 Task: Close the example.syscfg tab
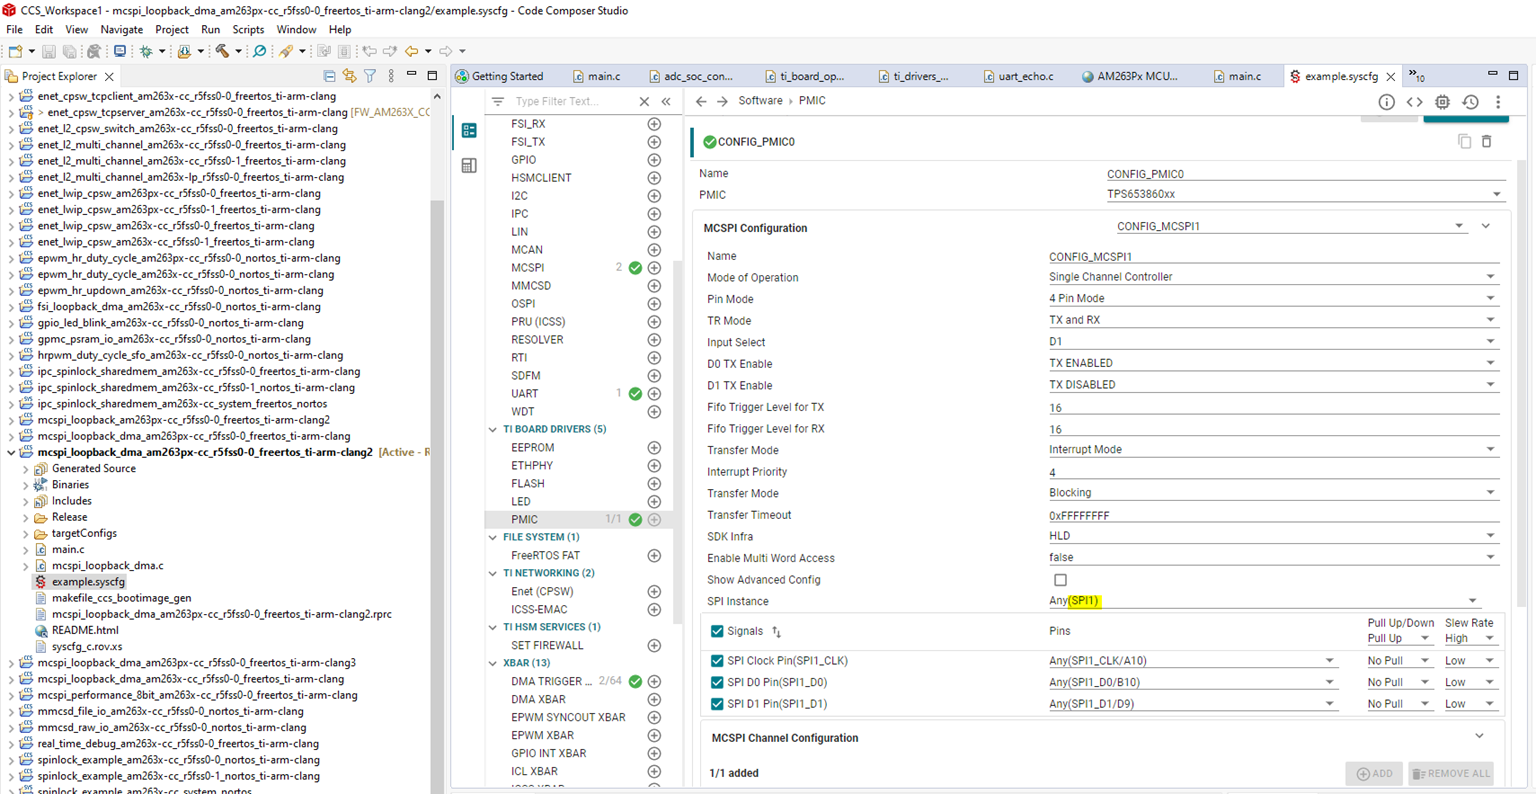pos(1390,77)
